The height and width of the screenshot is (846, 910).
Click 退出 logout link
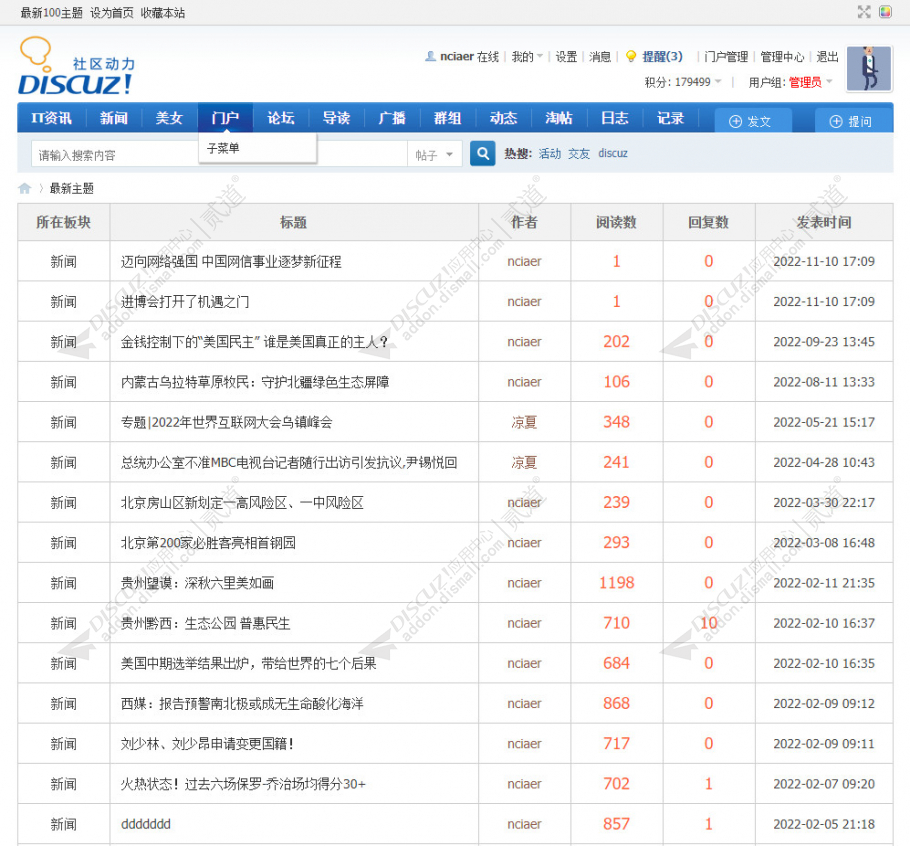coord(827,56)
